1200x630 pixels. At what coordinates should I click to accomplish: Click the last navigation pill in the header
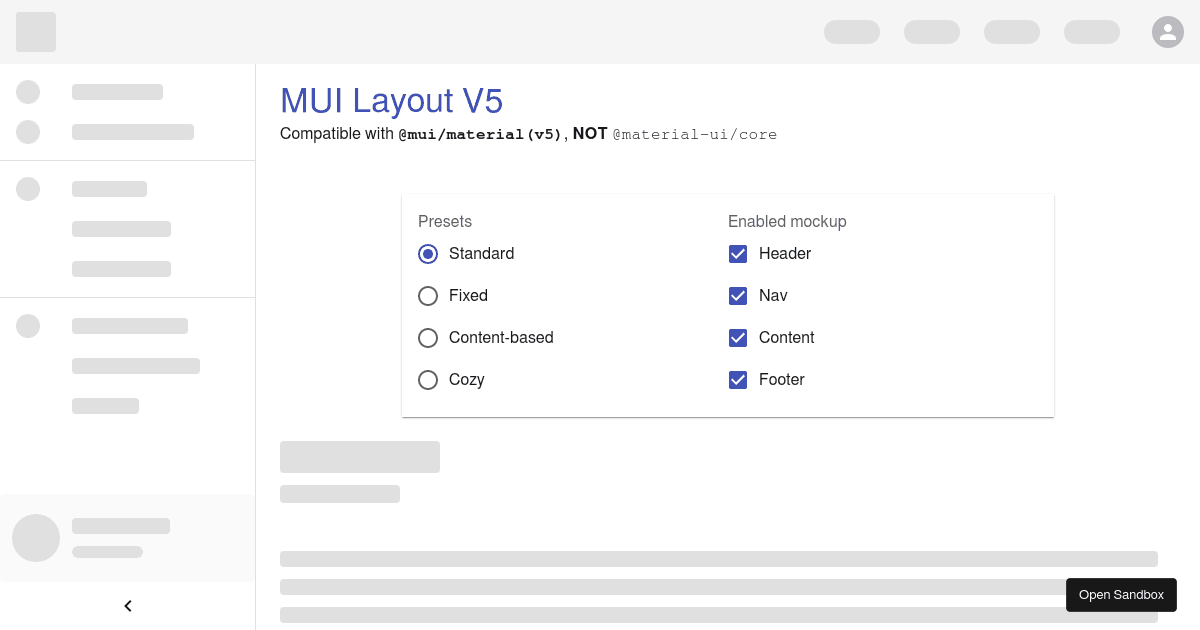pyautogui.click(x=1091, y=31)
